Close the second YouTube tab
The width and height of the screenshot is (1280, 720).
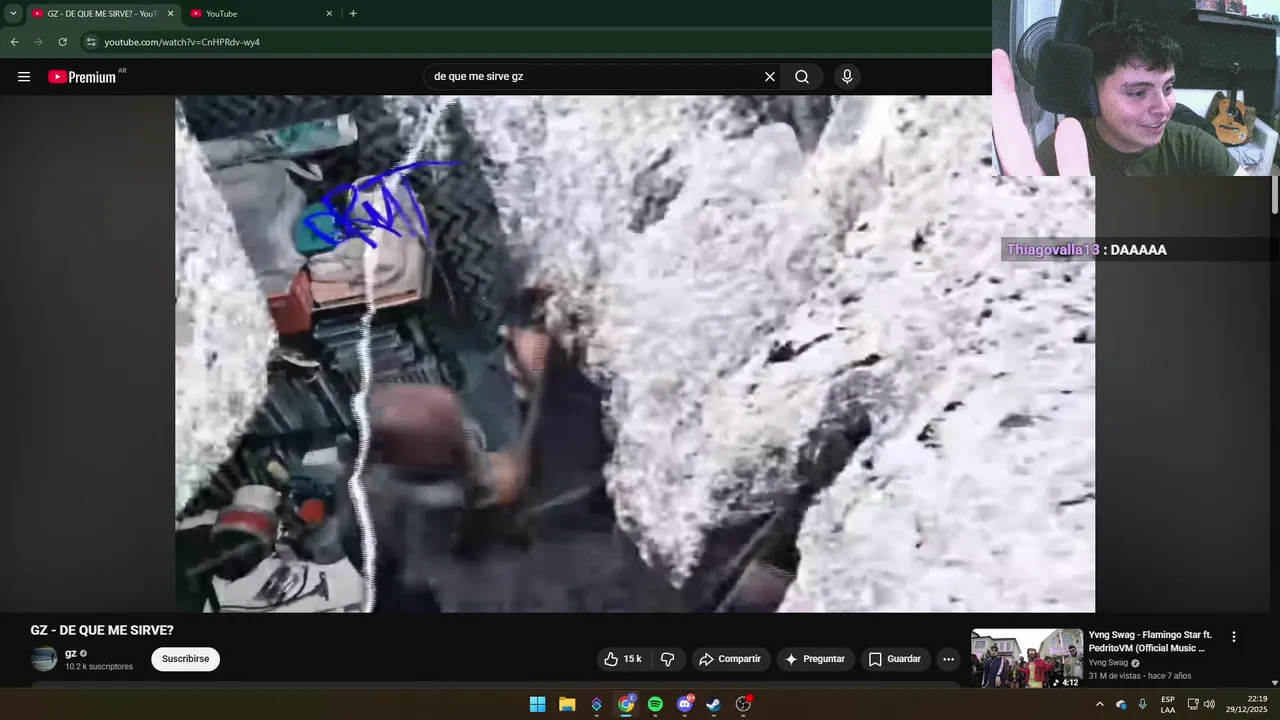click(329, 14)
